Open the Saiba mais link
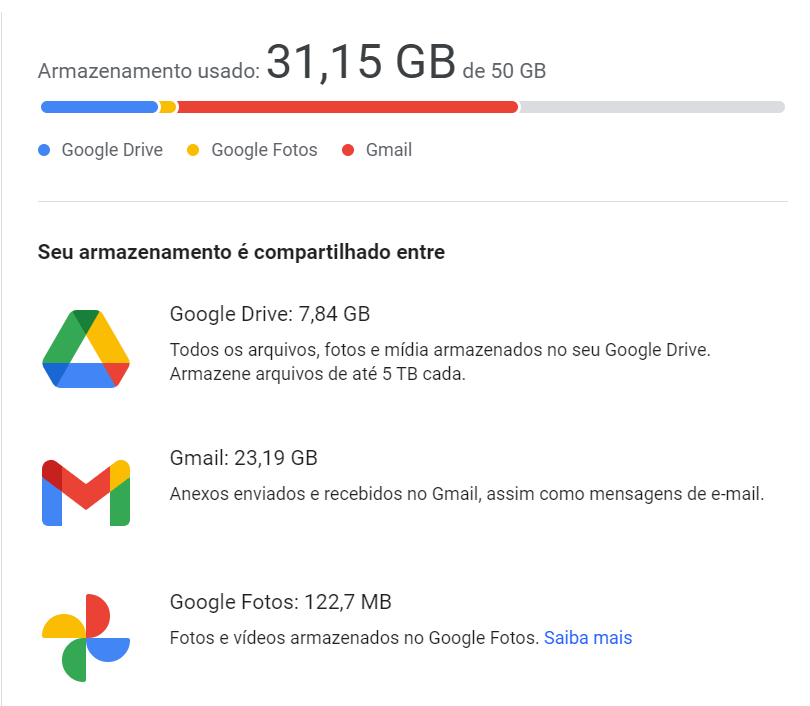 click(x=588, y=637)
